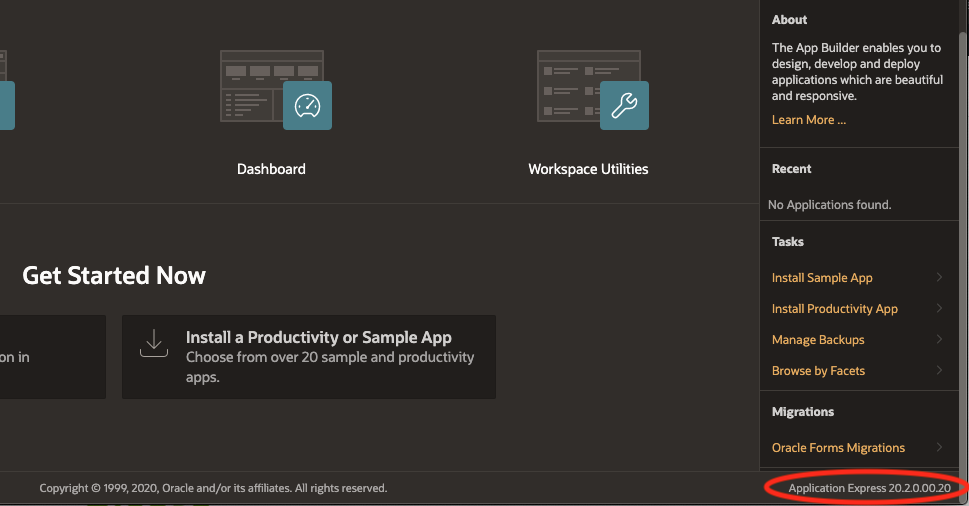Screen dimensions: 969x506
Task: Click the partially visible card at left edge
Action: (x=52, y=357)
